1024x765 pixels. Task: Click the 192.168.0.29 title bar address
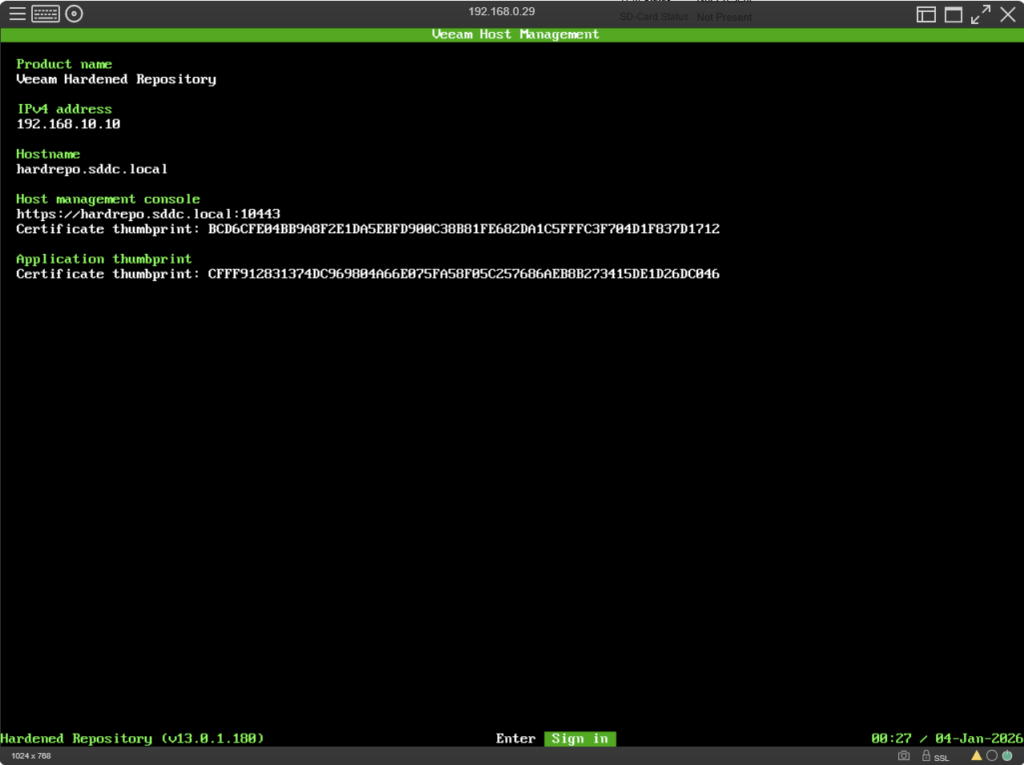point(501,11)
